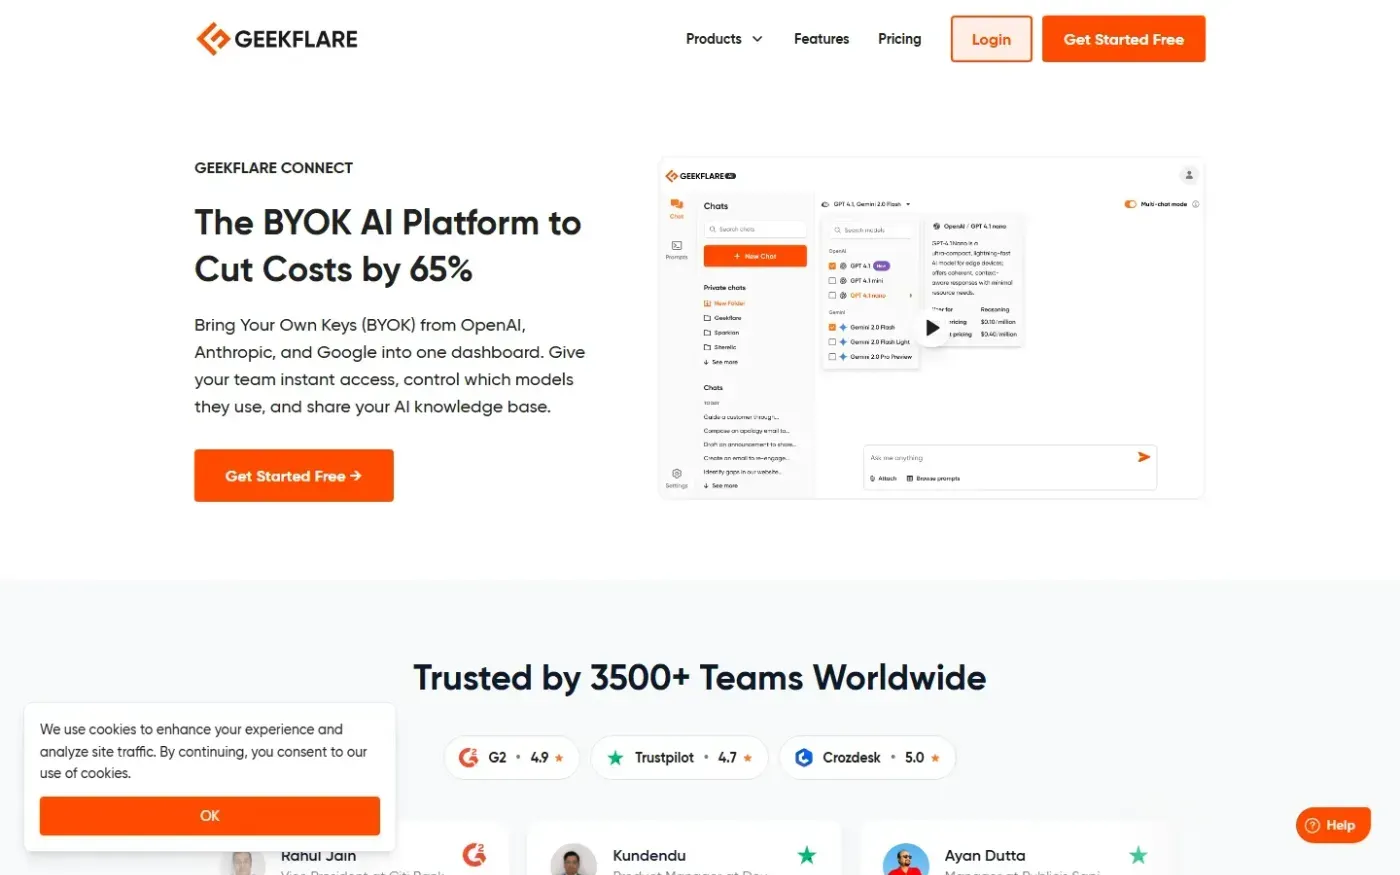1400x875 pixels.
Task: Click the user profile avatar in the preview
Action: pyautogui.click(x=1189, y=175)
